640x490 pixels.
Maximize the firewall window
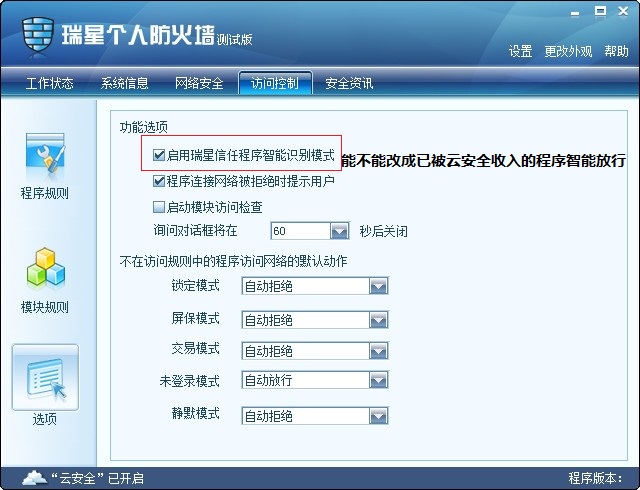coord(600,12)
